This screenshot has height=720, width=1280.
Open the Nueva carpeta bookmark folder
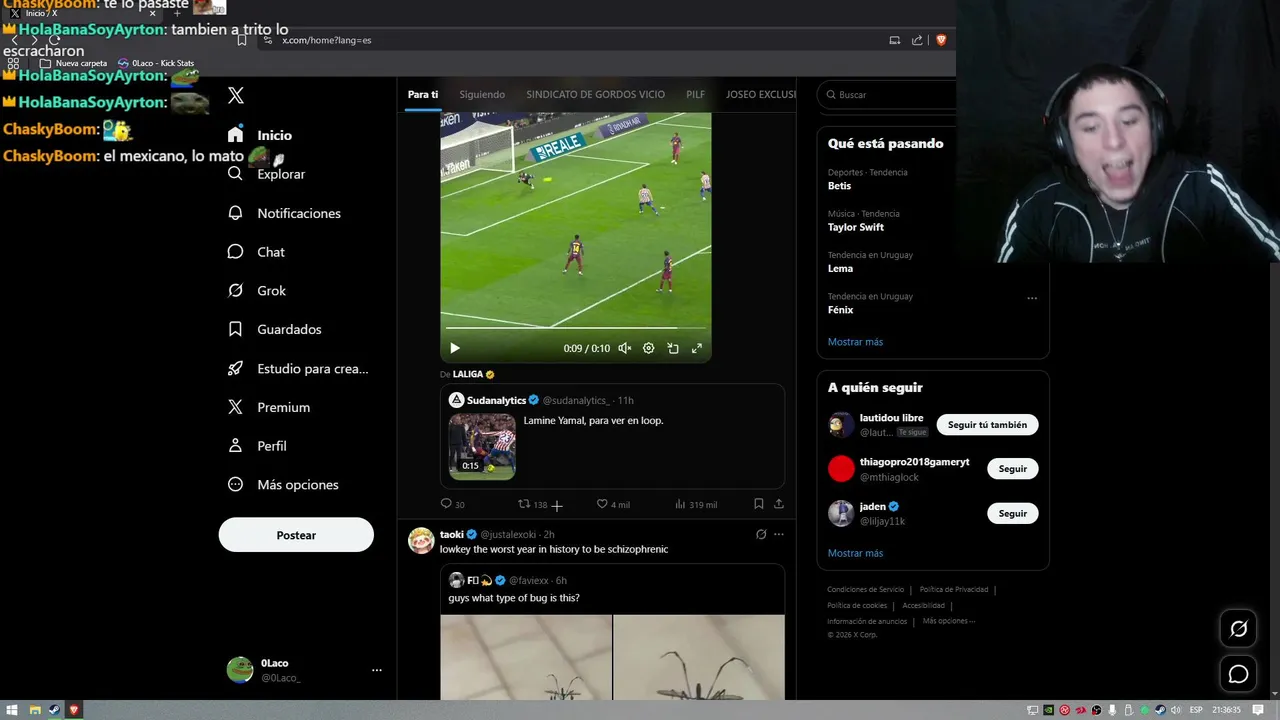74,63
